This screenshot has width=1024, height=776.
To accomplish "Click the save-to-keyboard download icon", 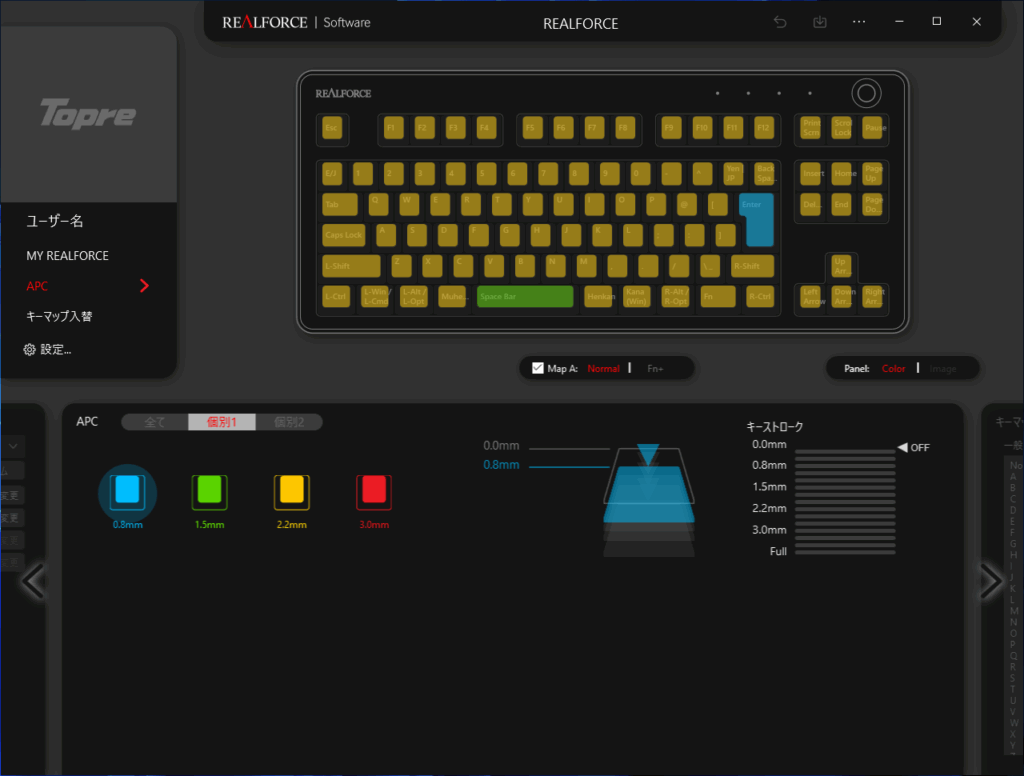I will coord(820,22).
